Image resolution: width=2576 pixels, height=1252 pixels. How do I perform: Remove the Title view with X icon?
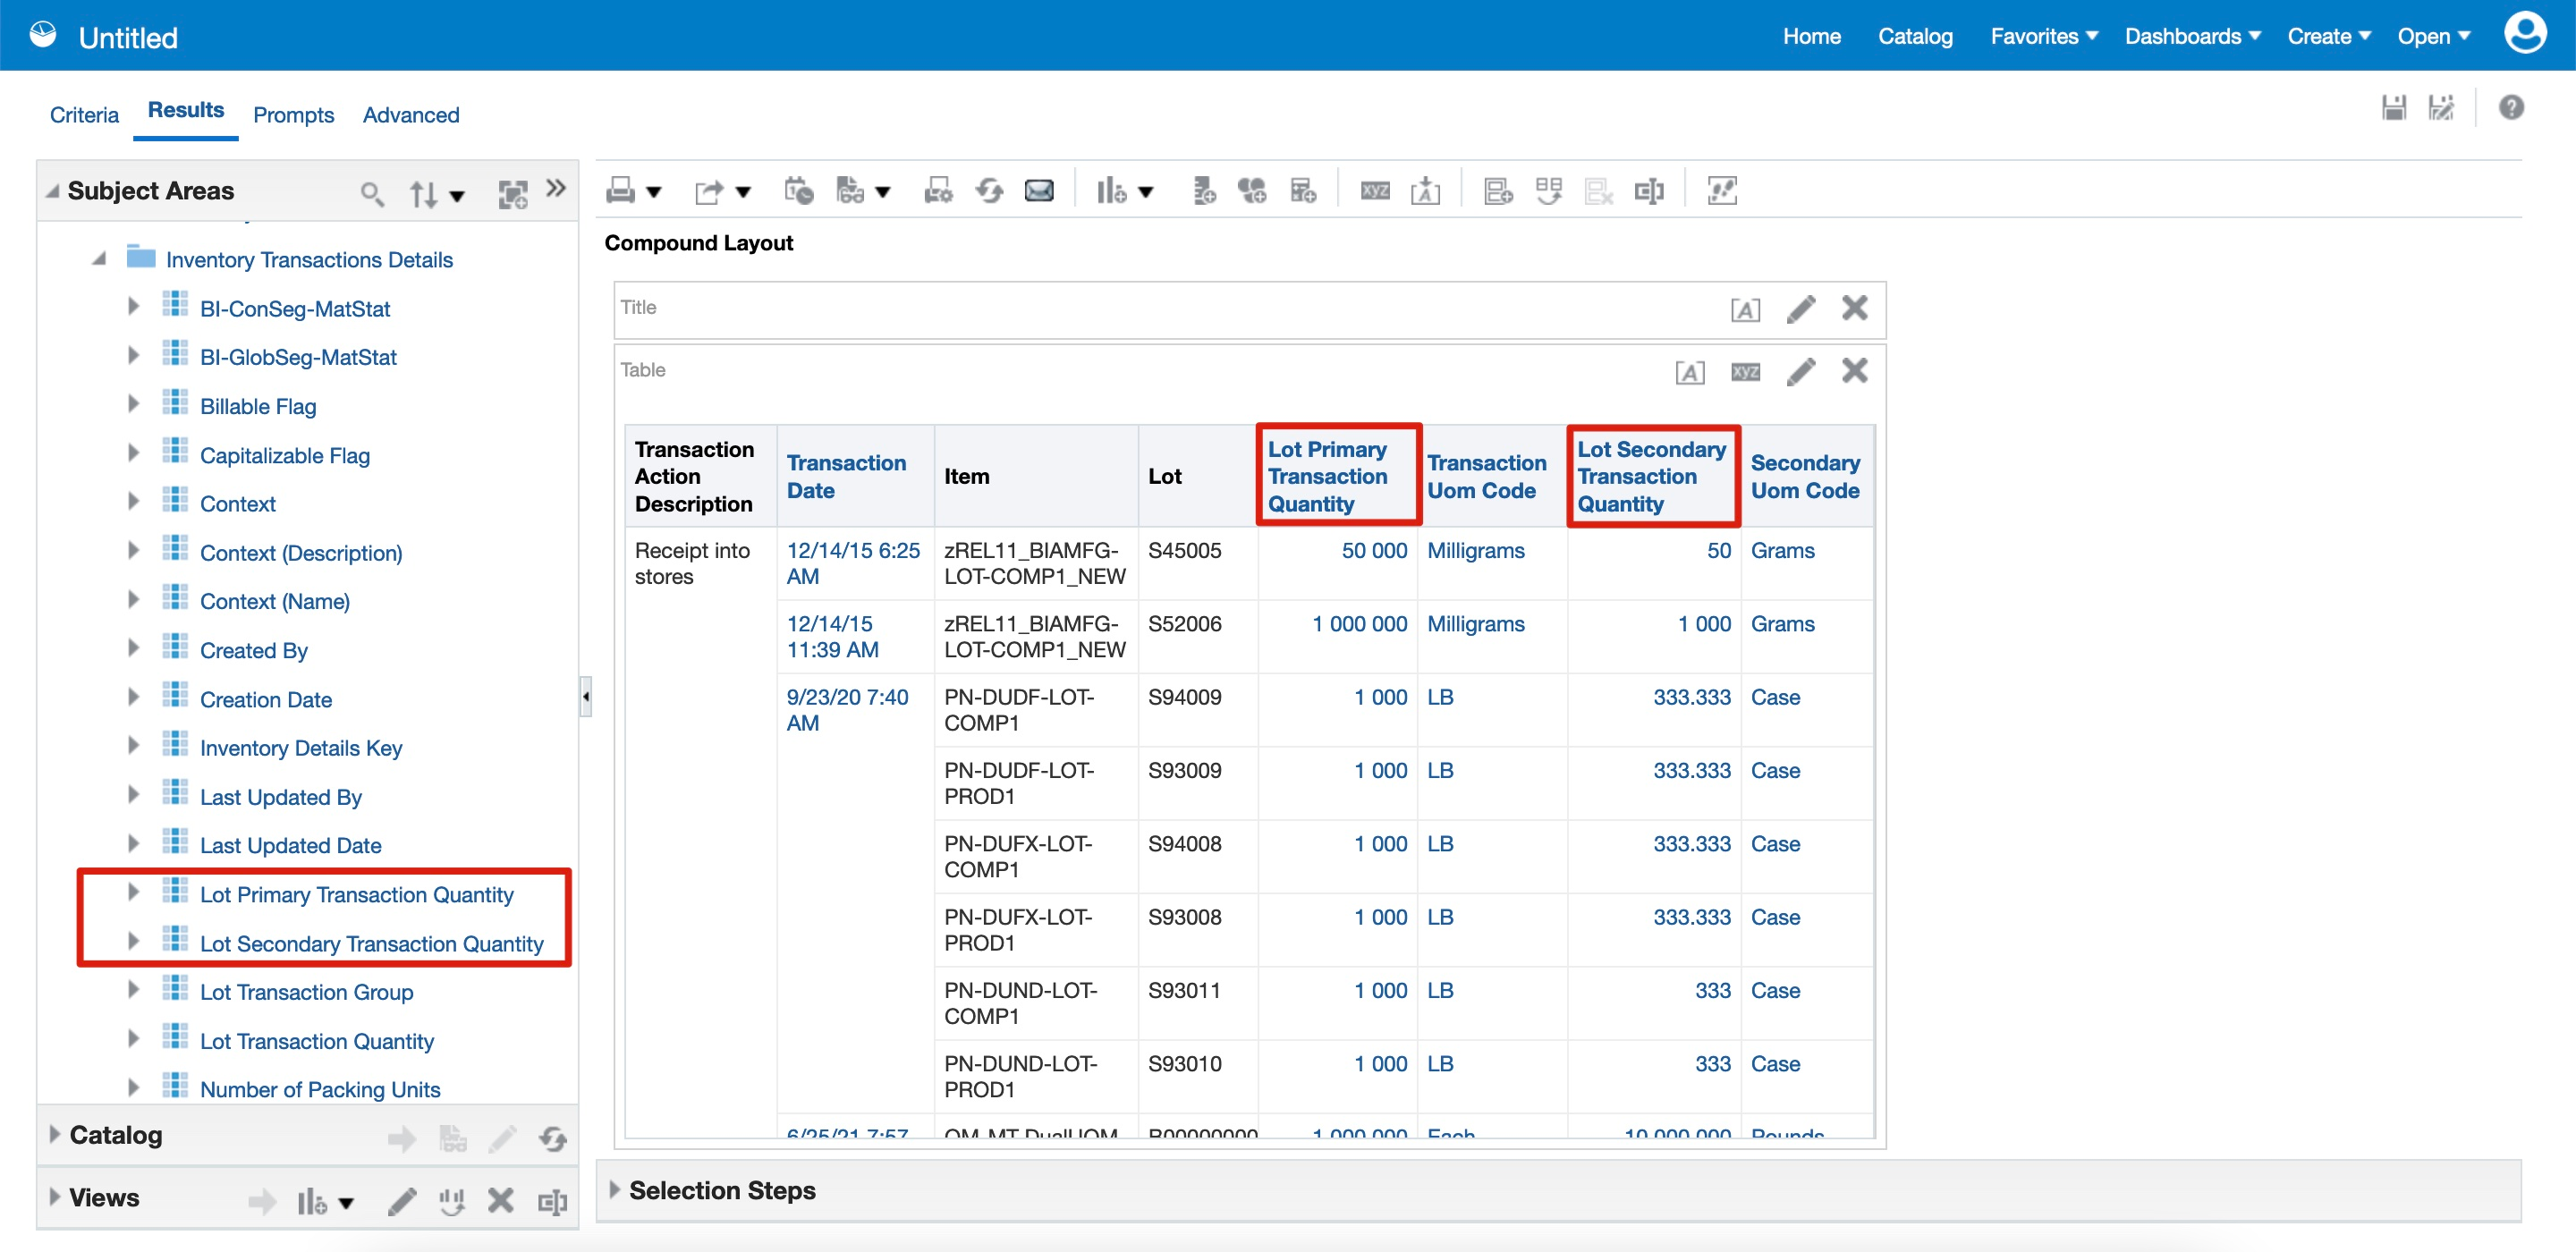[1854, 308]
